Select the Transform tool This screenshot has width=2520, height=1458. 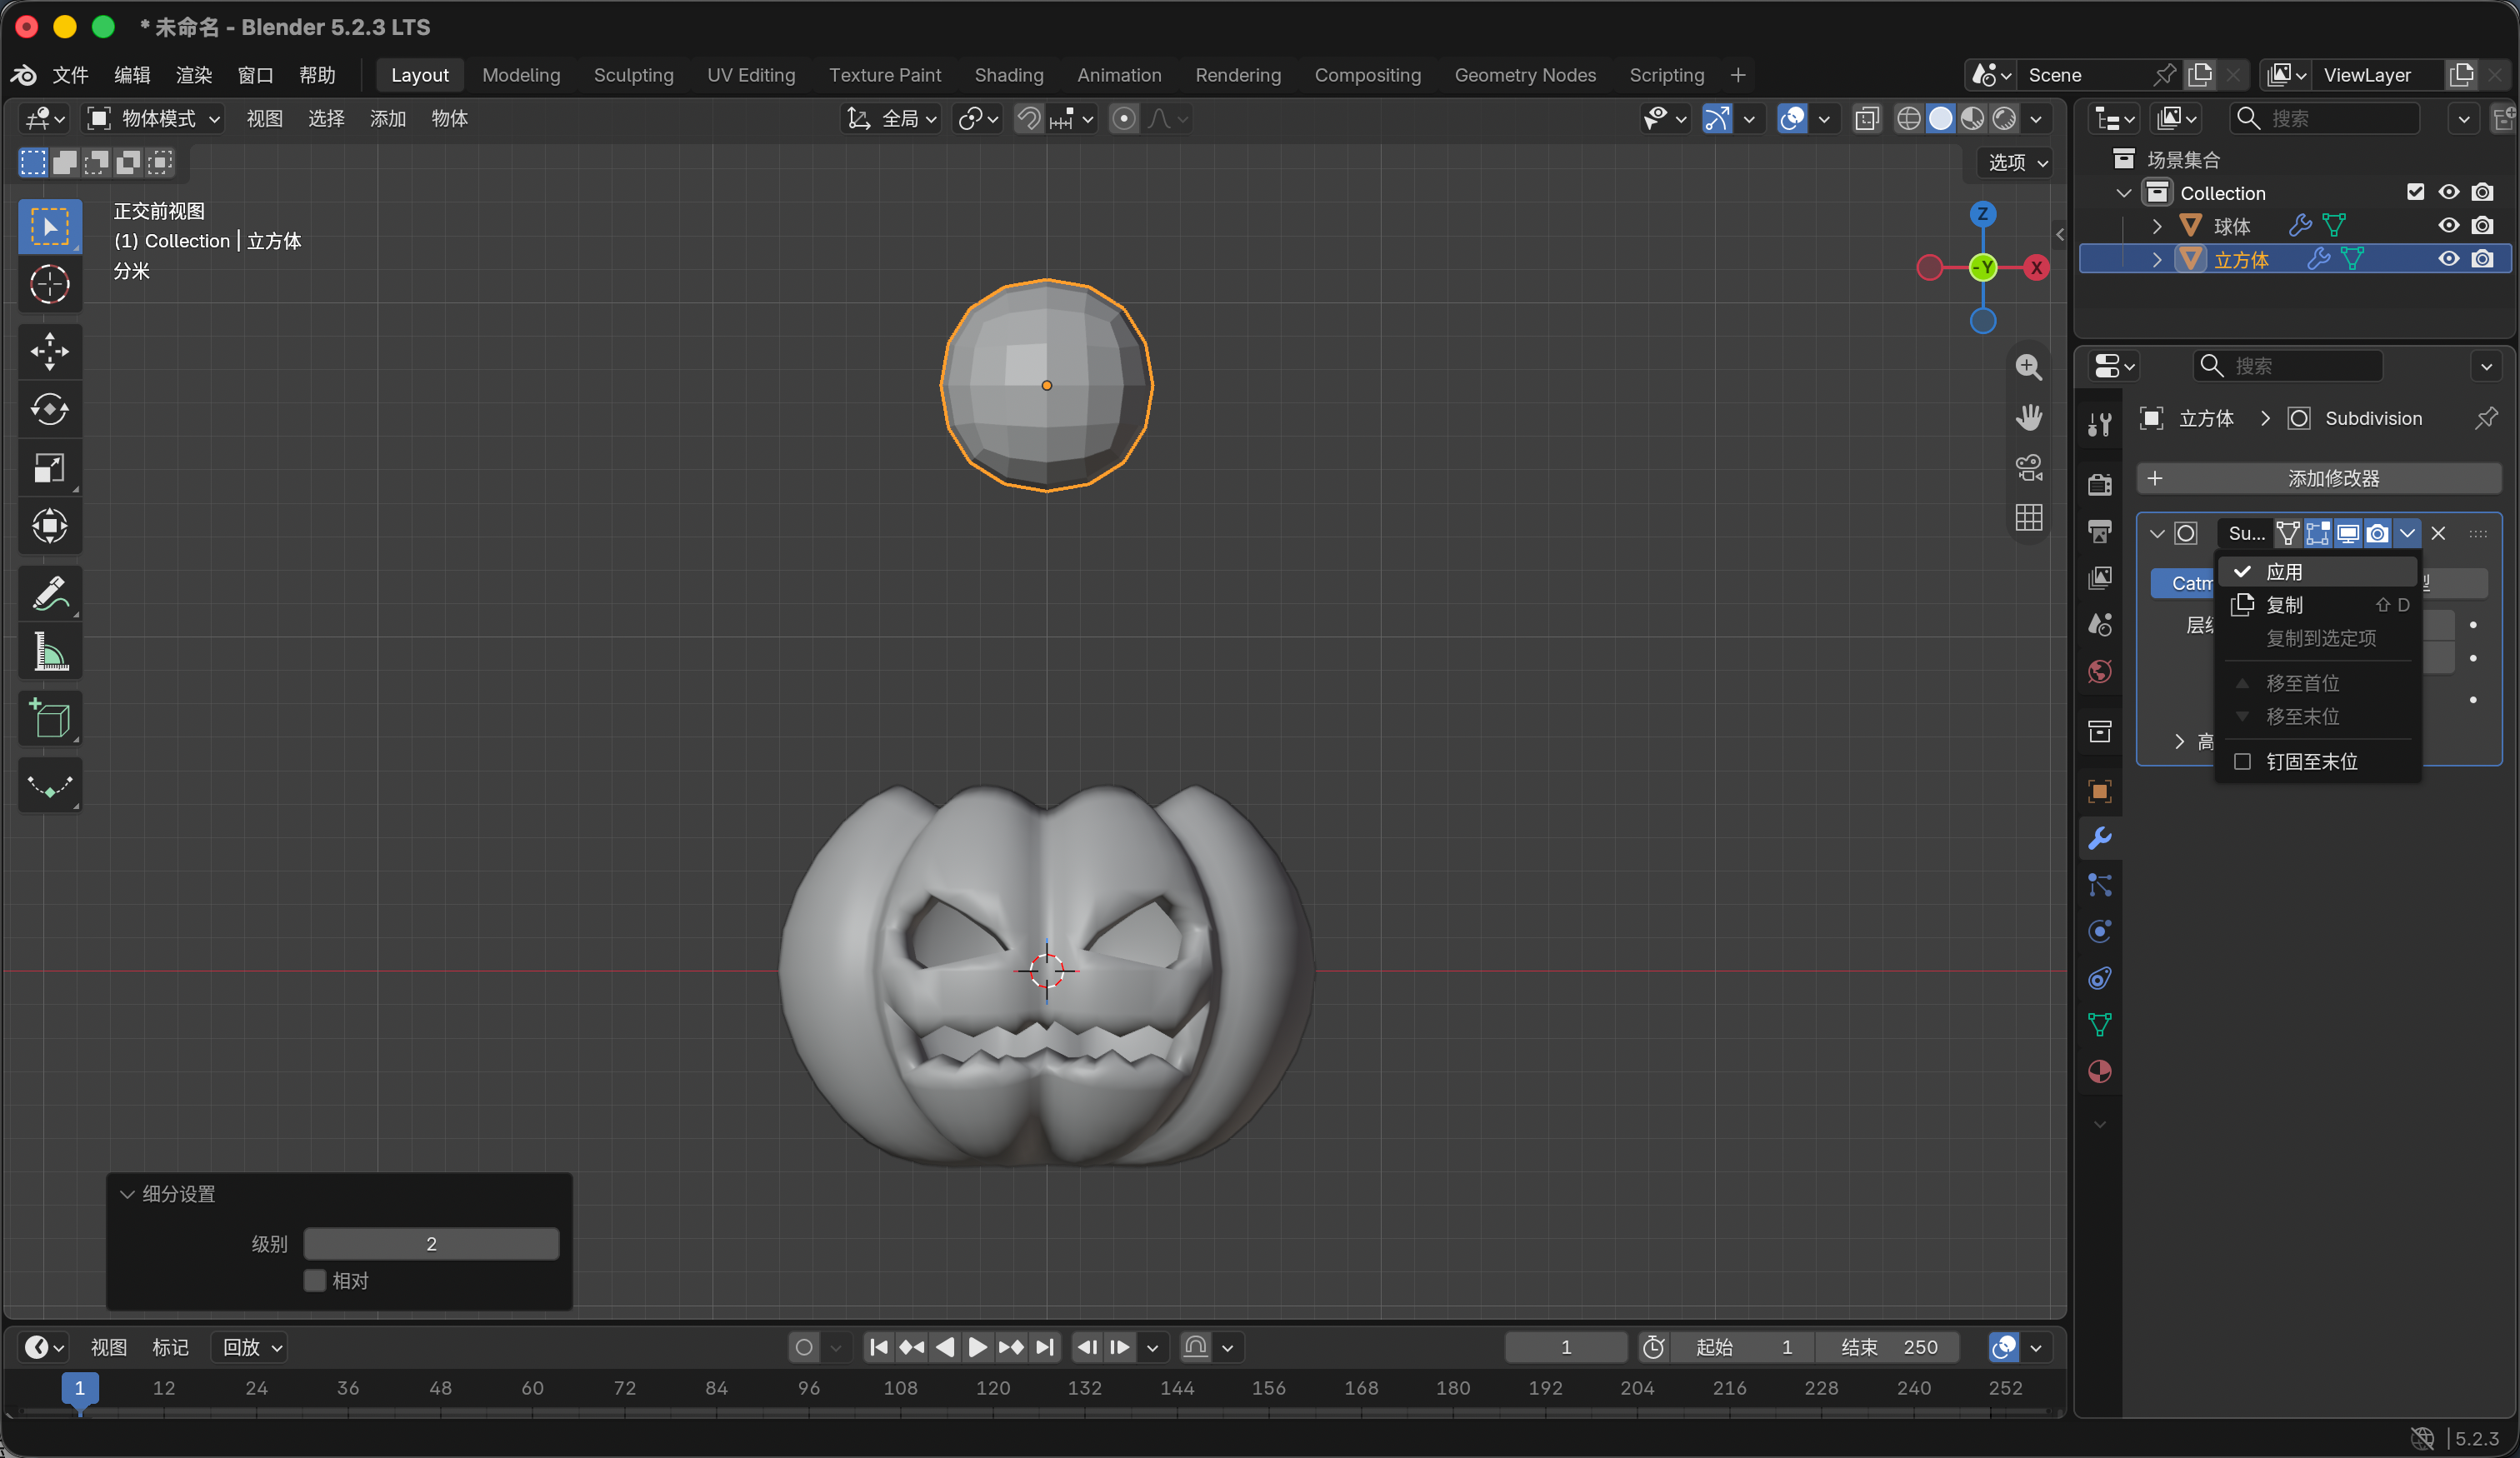(49, 526)
